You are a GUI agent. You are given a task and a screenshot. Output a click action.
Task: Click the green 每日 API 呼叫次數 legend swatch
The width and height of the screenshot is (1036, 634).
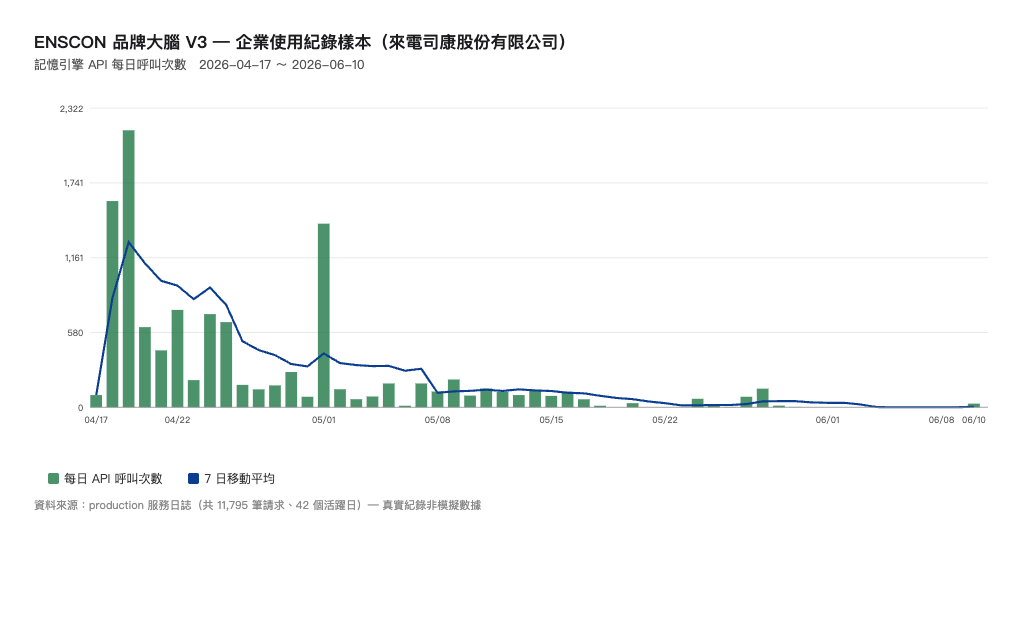(54, 478)
